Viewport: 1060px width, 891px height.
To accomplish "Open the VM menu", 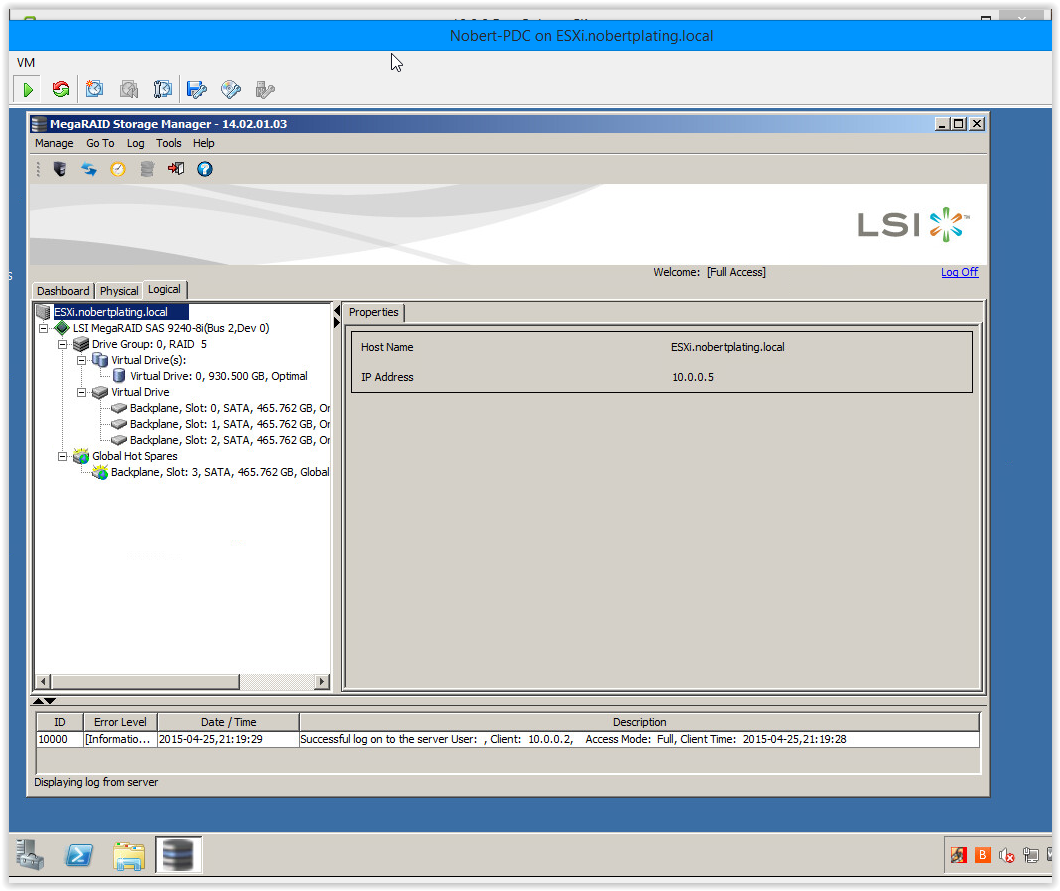I will tap(26, 63).
